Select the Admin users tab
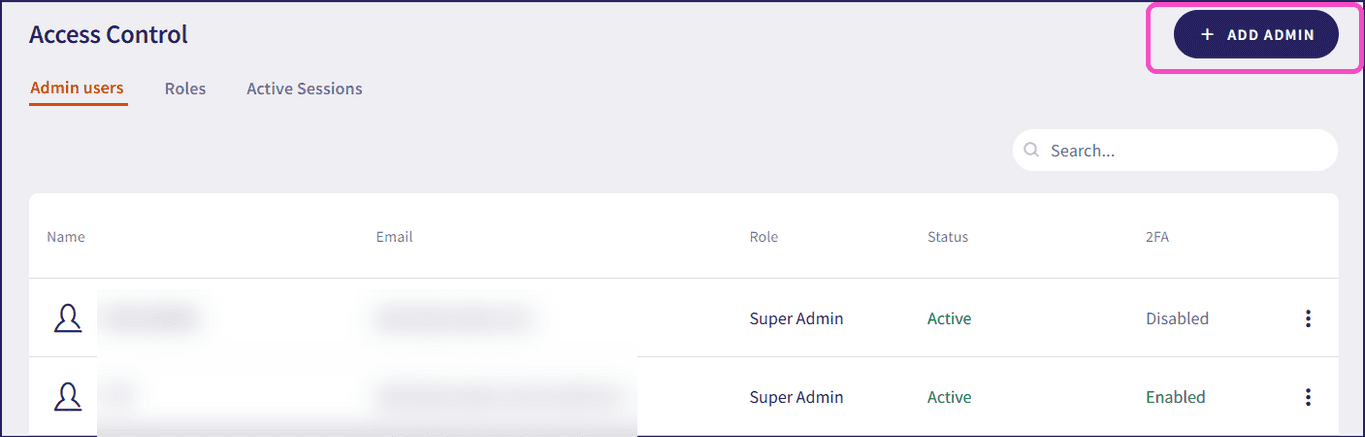Viewport: 1365px width, 437px height. coord(77,88)
